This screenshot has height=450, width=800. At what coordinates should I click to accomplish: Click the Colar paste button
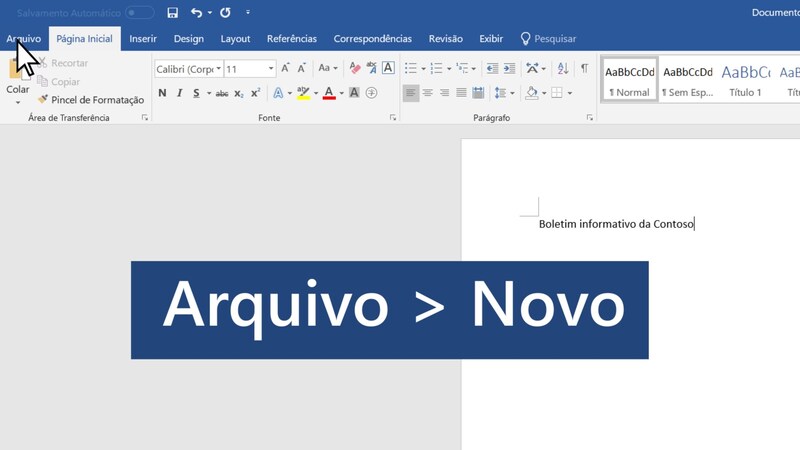[18, 78]
